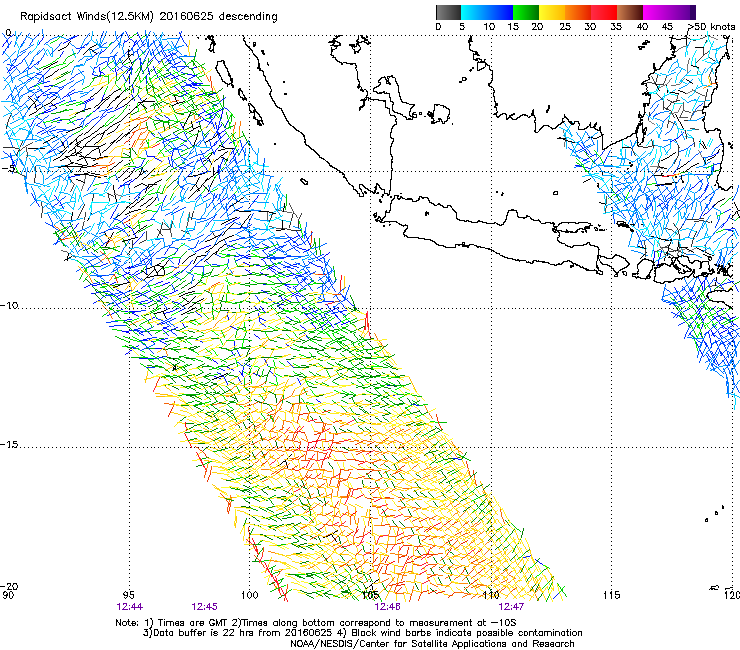Click the purple time label '12:45'
The width and height of the screenshot is (740, 650).
point(204,607)
